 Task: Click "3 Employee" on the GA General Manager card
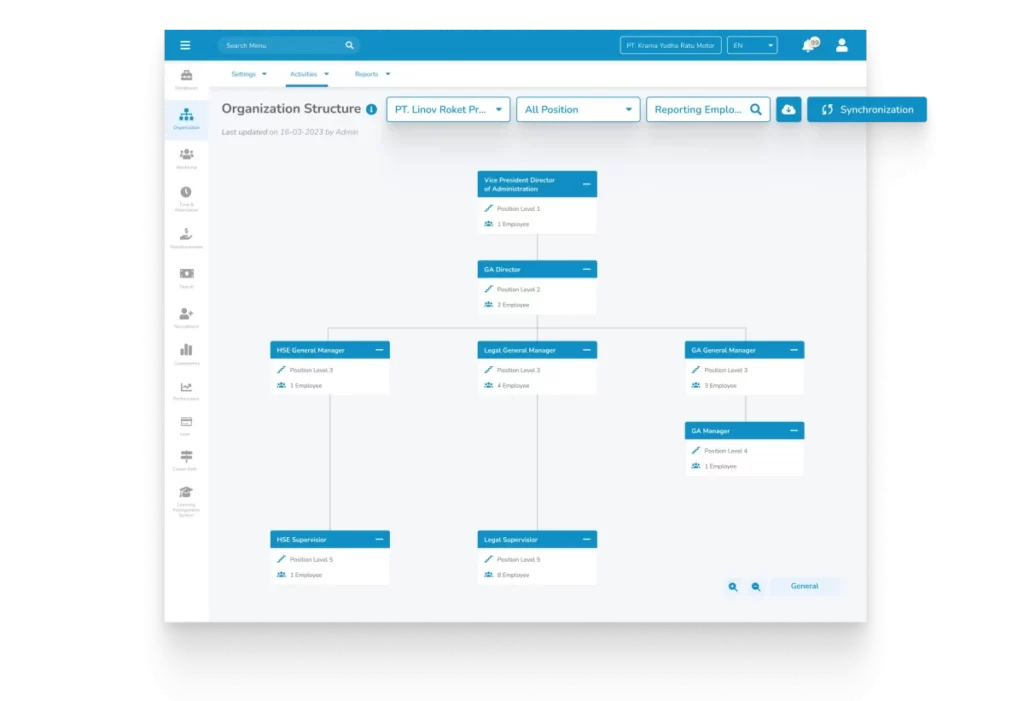720,385
